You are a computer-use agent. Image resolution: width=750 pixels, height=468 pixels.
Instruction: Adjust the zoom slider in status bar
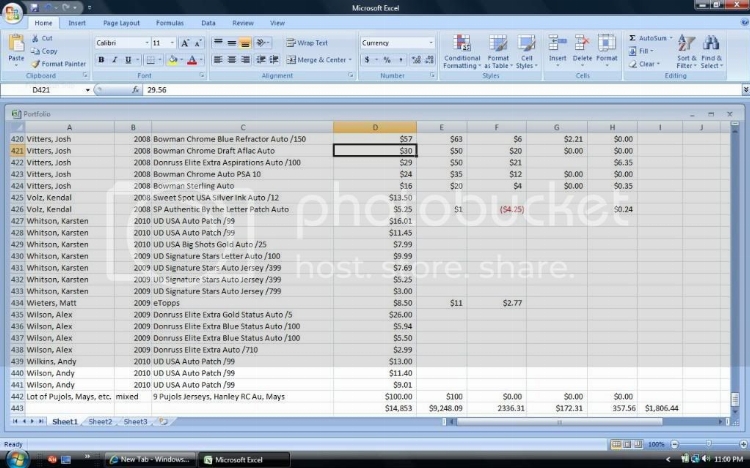(708, 445)
